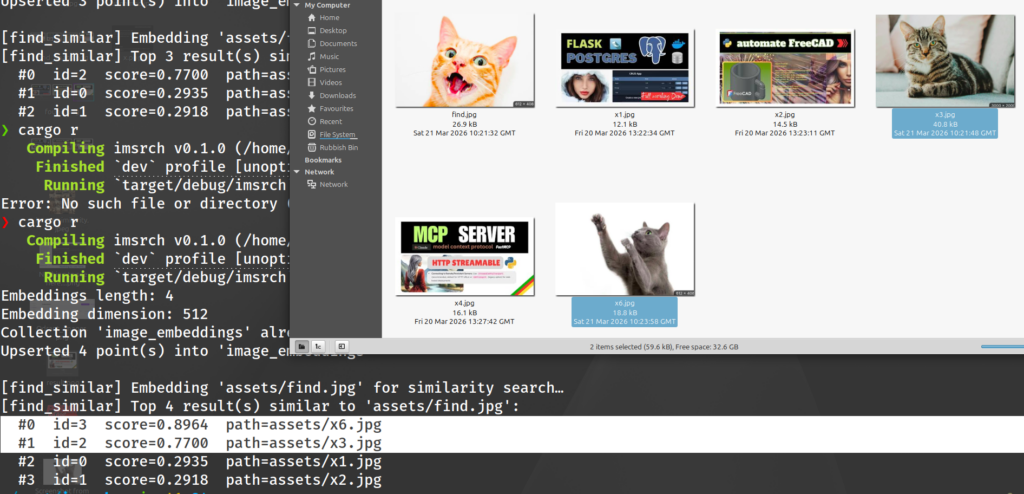
Task: Select the x6.jpg grey cat thumbnail
Action: pyautogui.click(x=625, y=250)
